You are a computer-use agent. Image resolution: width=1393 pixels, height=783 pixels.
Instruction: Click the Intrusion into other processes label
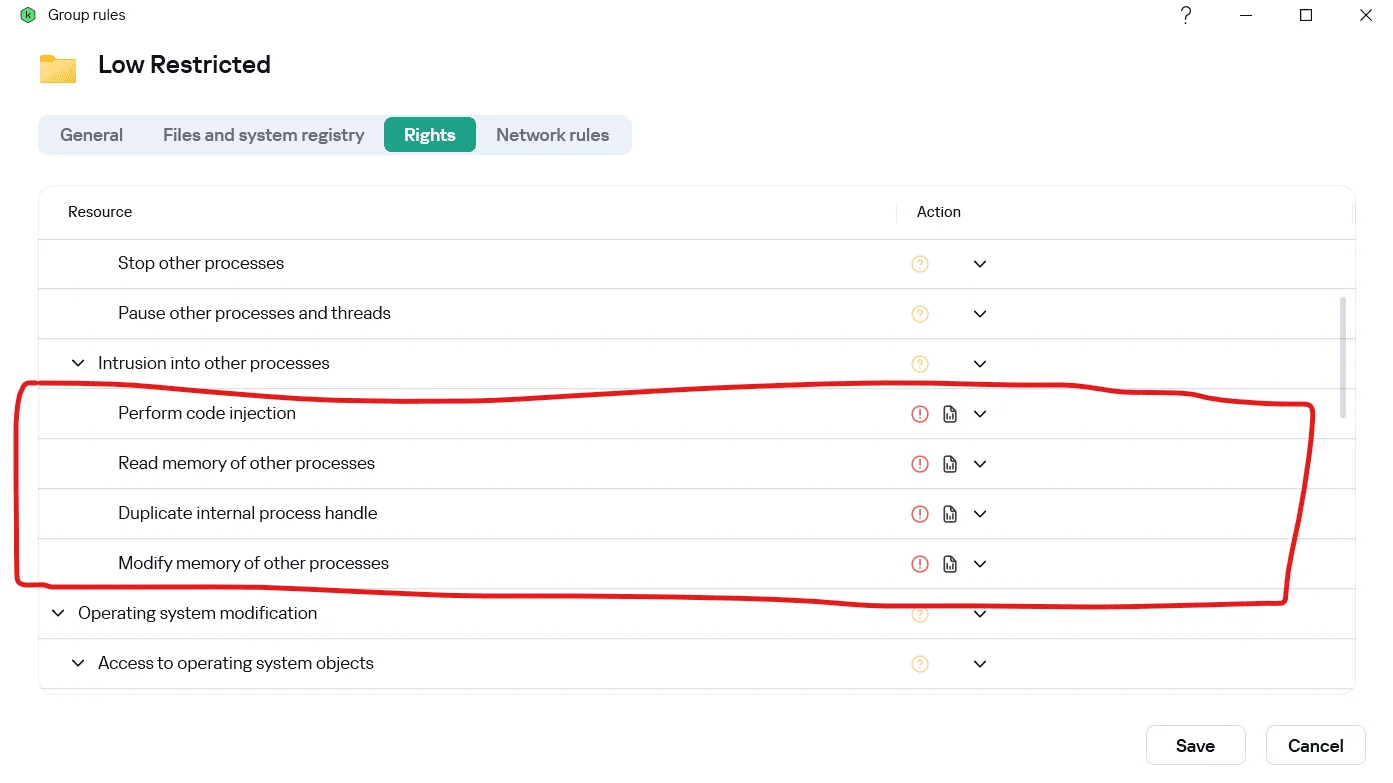[x=214, y=364]
